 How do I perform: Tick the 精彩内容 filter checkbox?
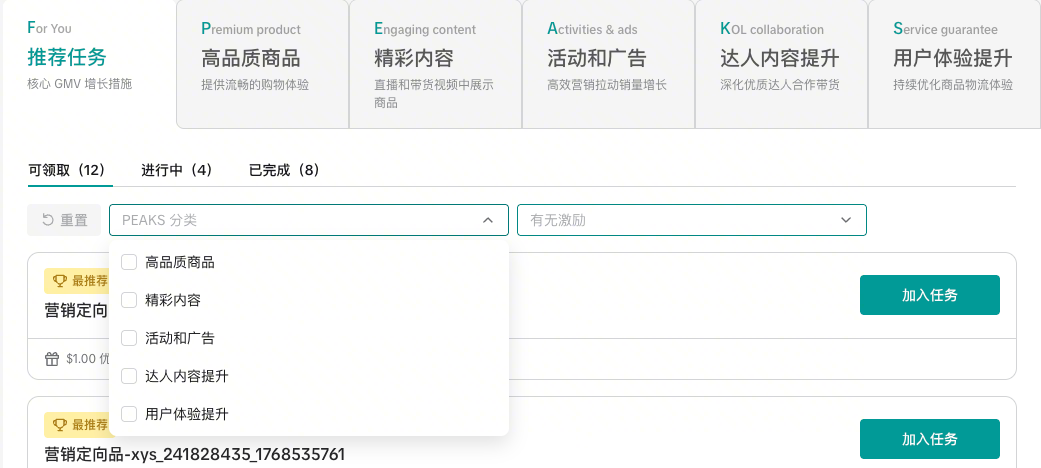point(129,300)
